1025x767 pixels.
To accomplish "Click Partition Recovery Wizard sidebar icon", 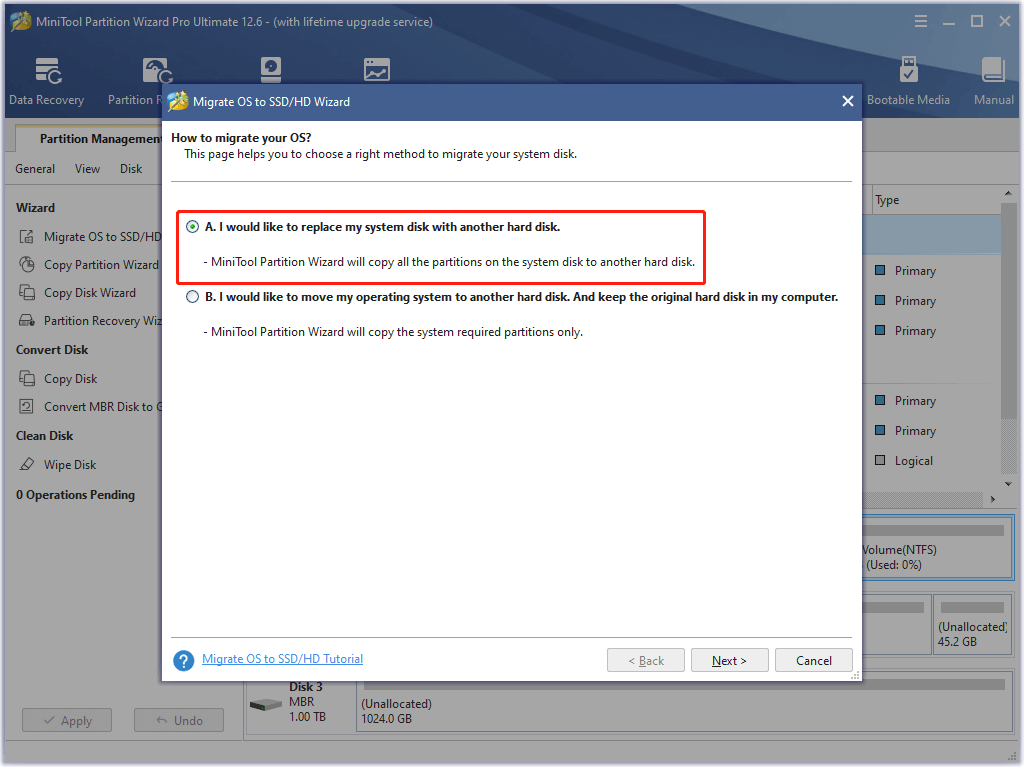I will point(27,320).
